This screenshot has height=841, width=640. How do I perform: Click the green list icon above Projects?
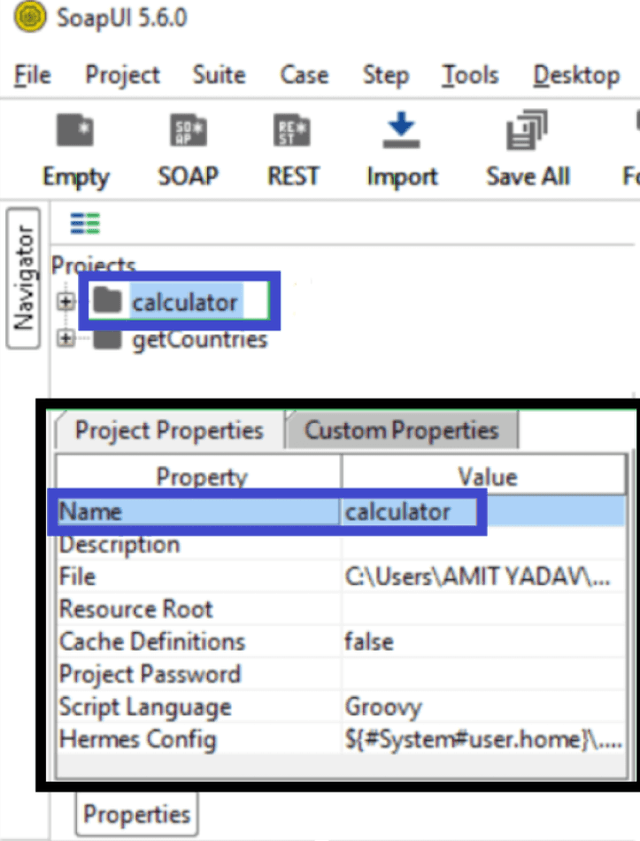click(x=85, y=223)
